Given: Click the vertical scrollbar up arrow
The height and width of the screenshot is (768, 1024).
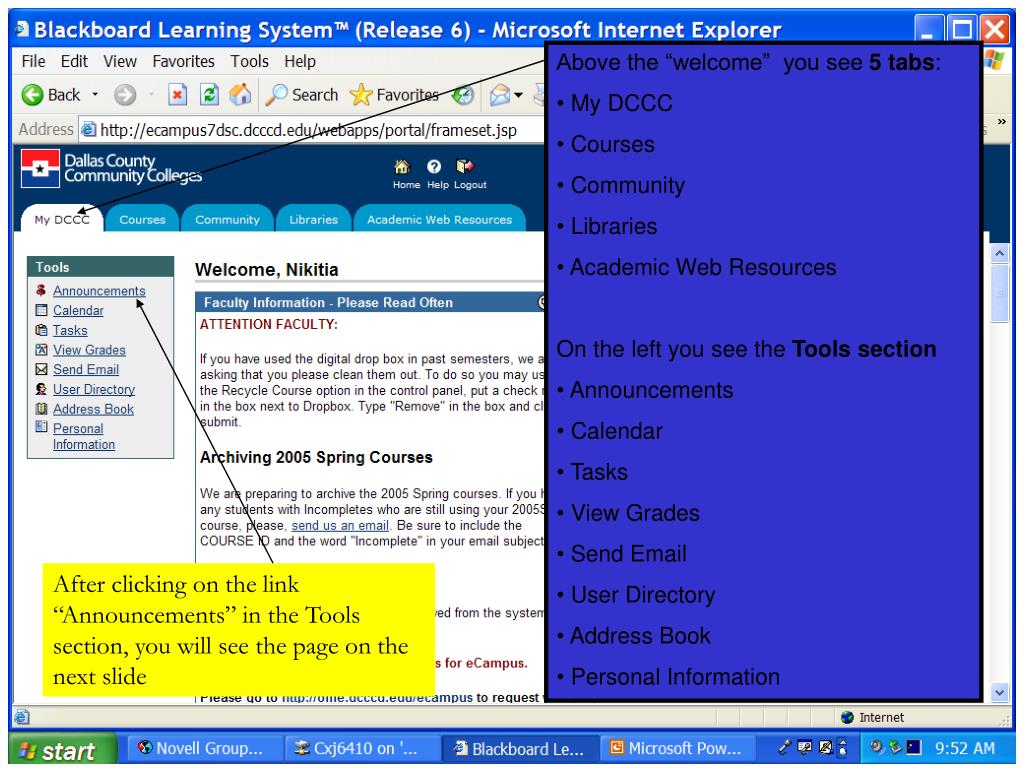Looking at the screenshot, I should click(x=999, y=253).
